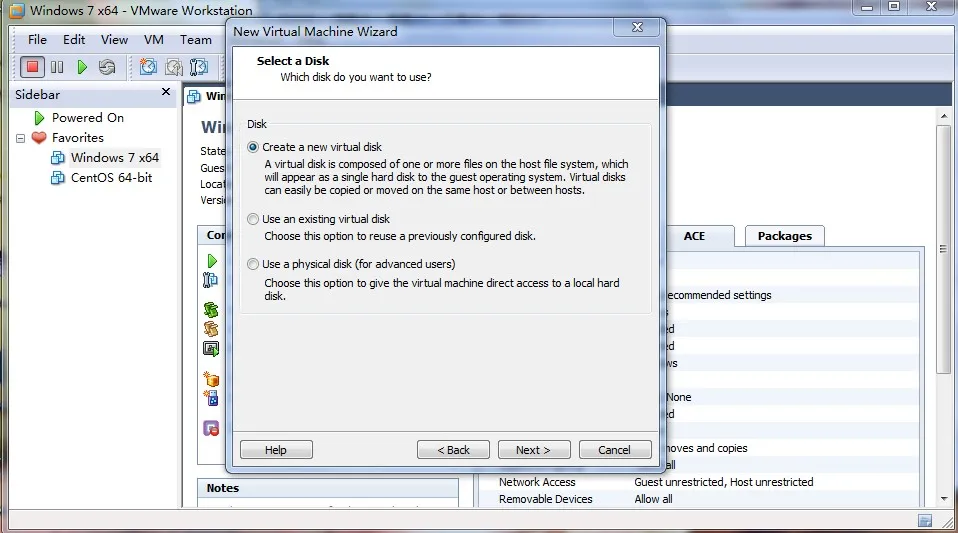Click the Revert to Snapshot toolbar icon

pyautogui.click(x=174, y=67)
